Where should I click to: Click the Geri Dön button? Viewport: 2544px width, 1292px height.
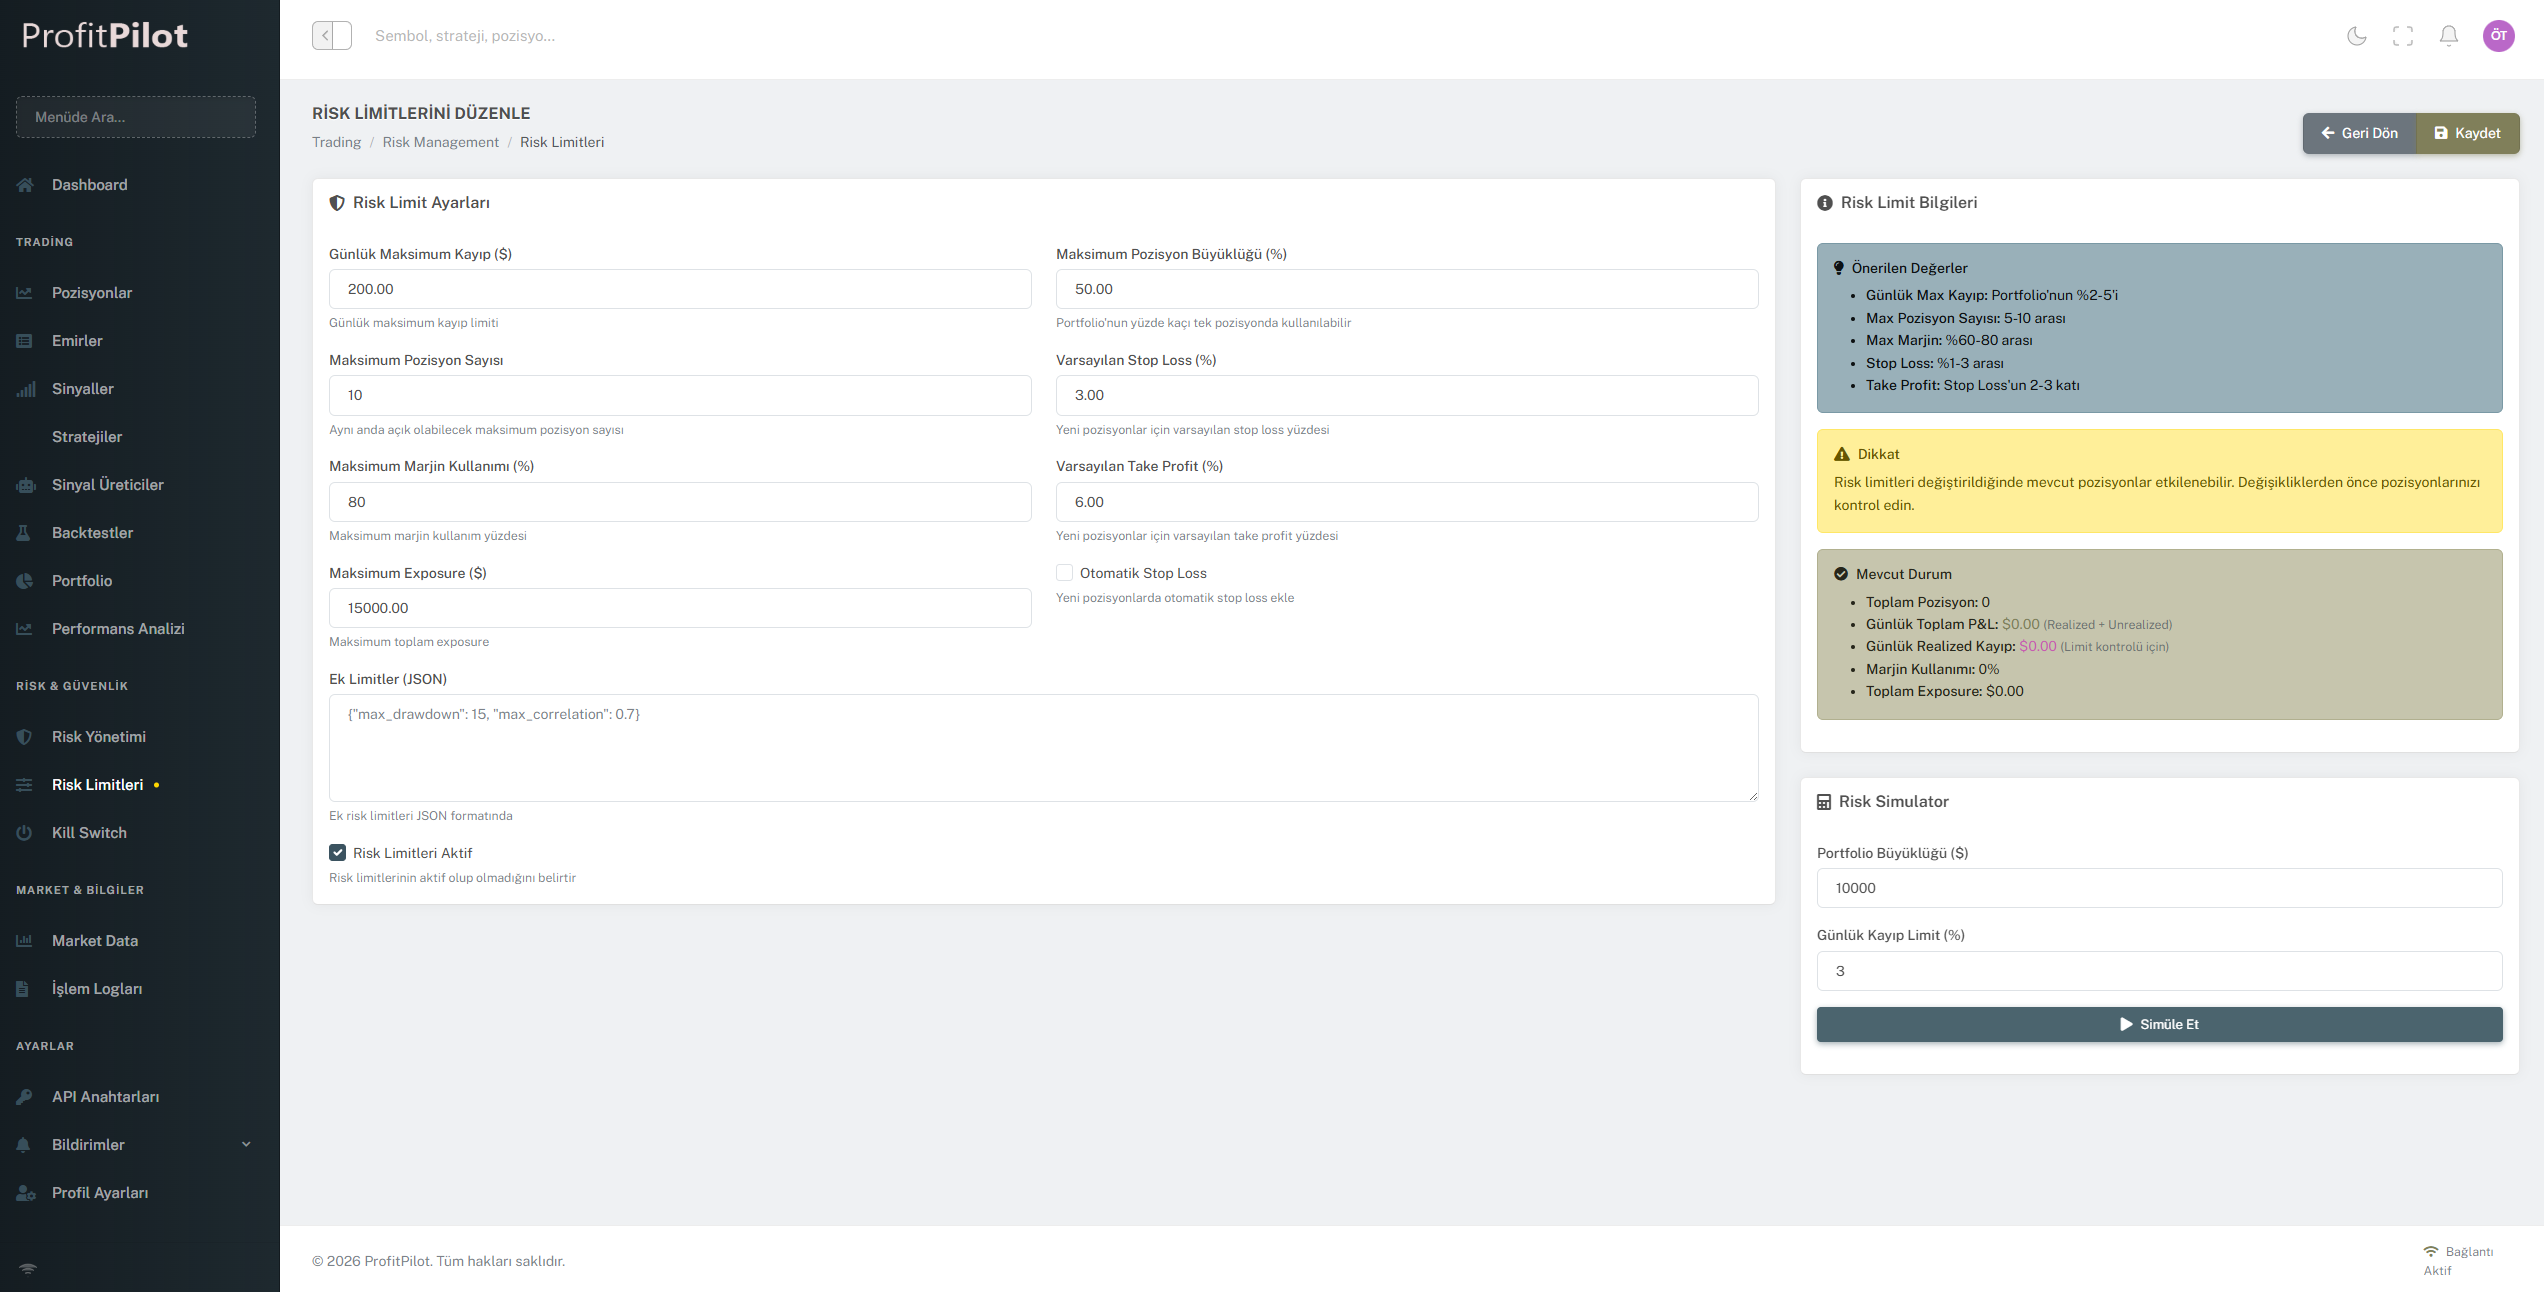[x=2359, y=133]
